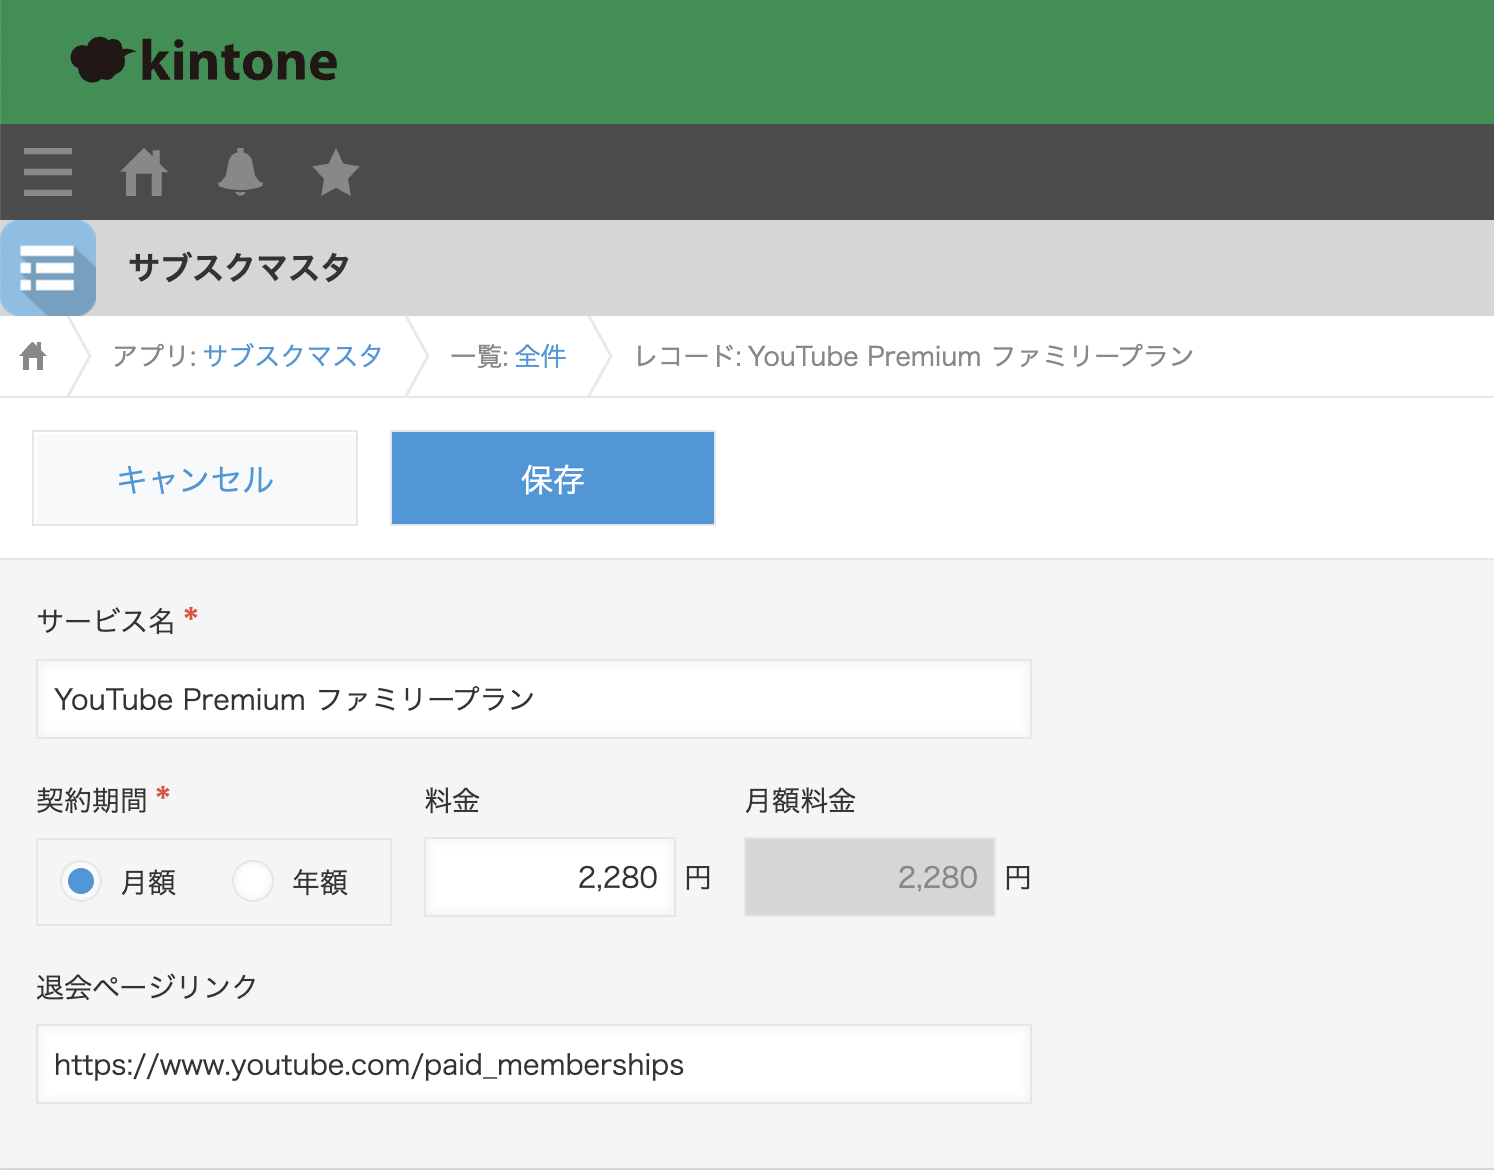Screen dimensions: 1494x1170
Task: Open the kintone hamburger menu
Action: coord(47,172)
